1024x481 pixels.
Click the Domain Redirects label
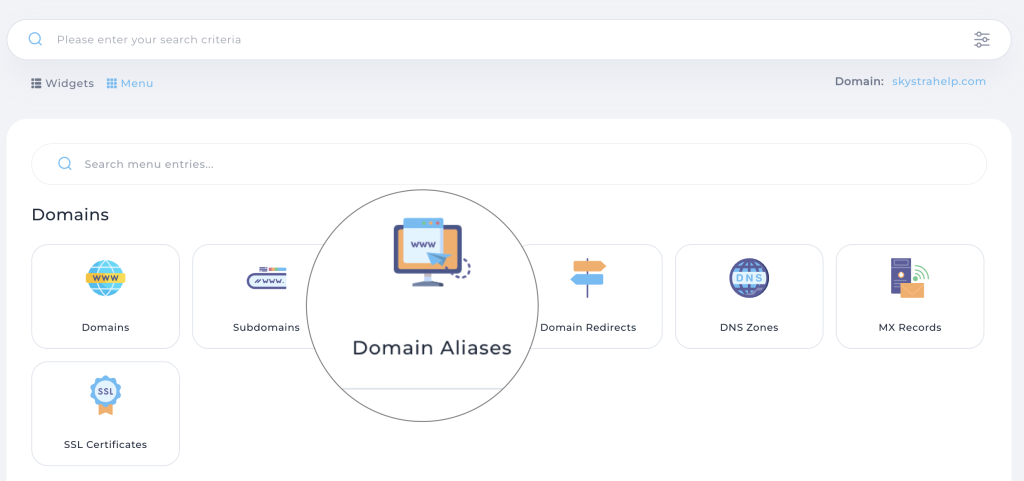(588, 327)
